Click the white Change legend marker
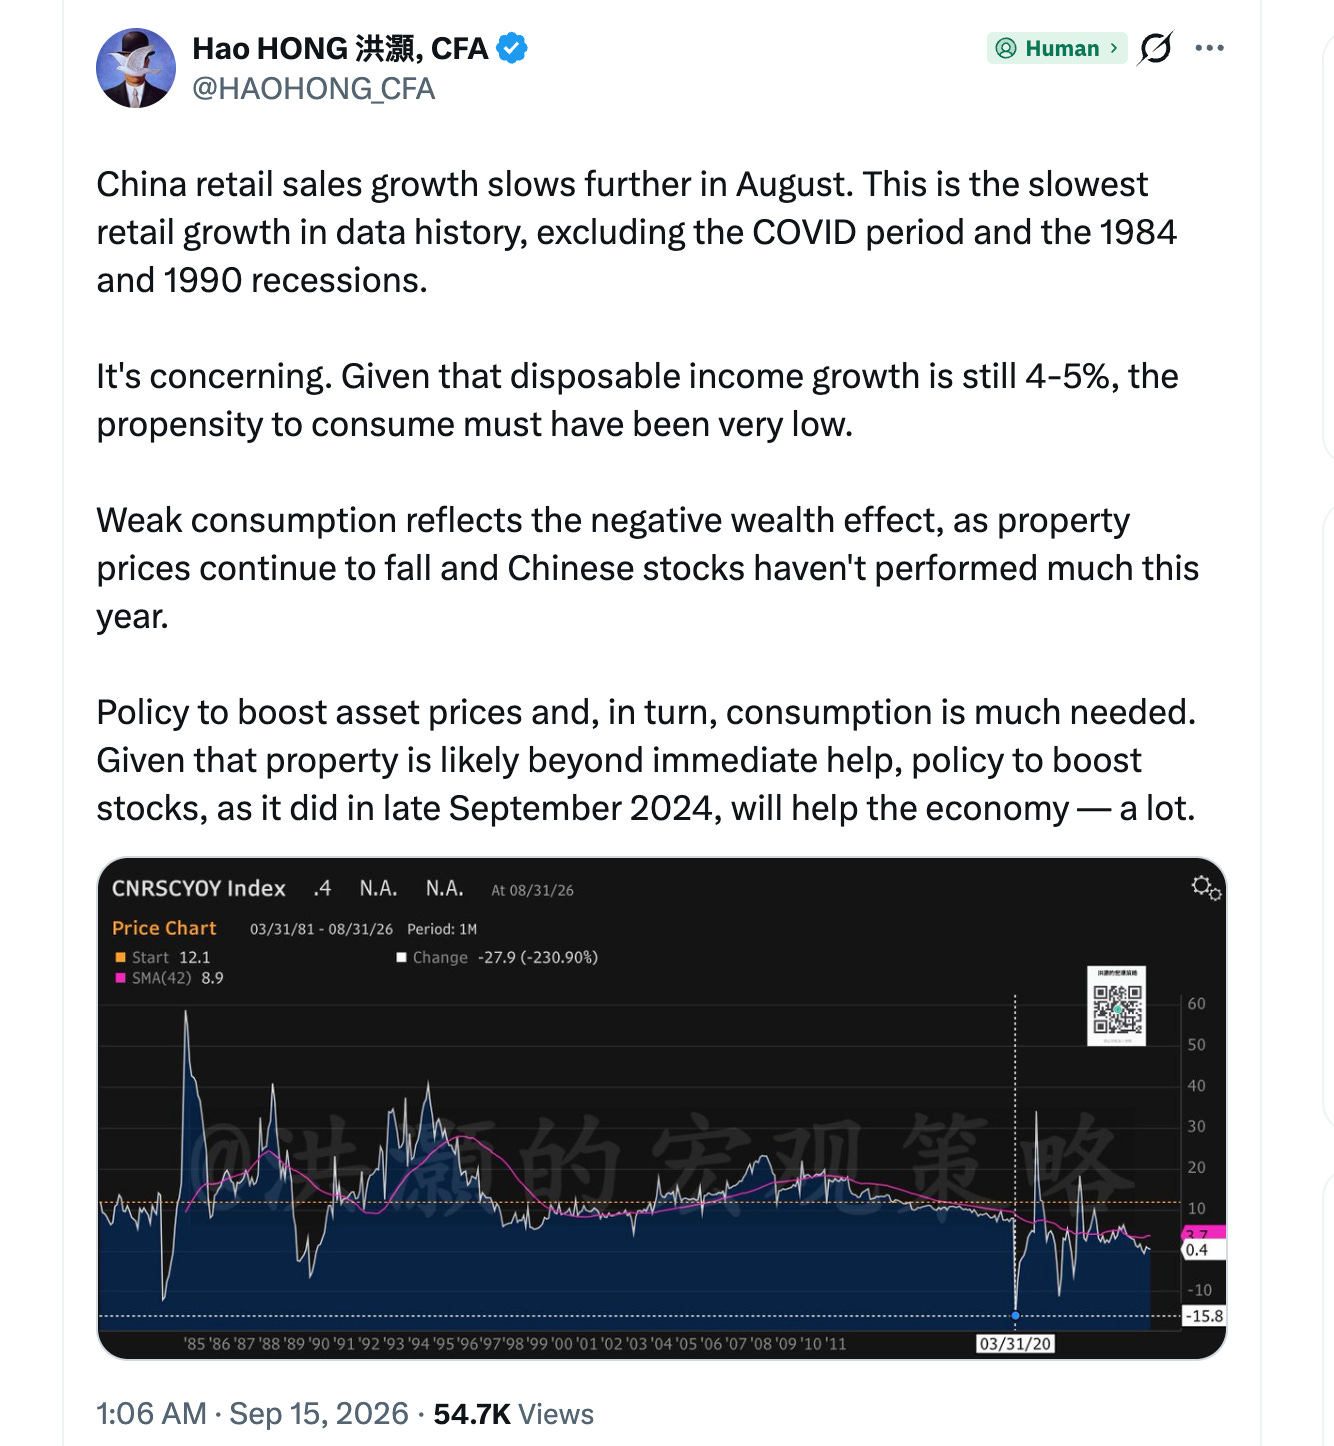Screen dimensions: 1334x1446 click(x=401, y=957)
